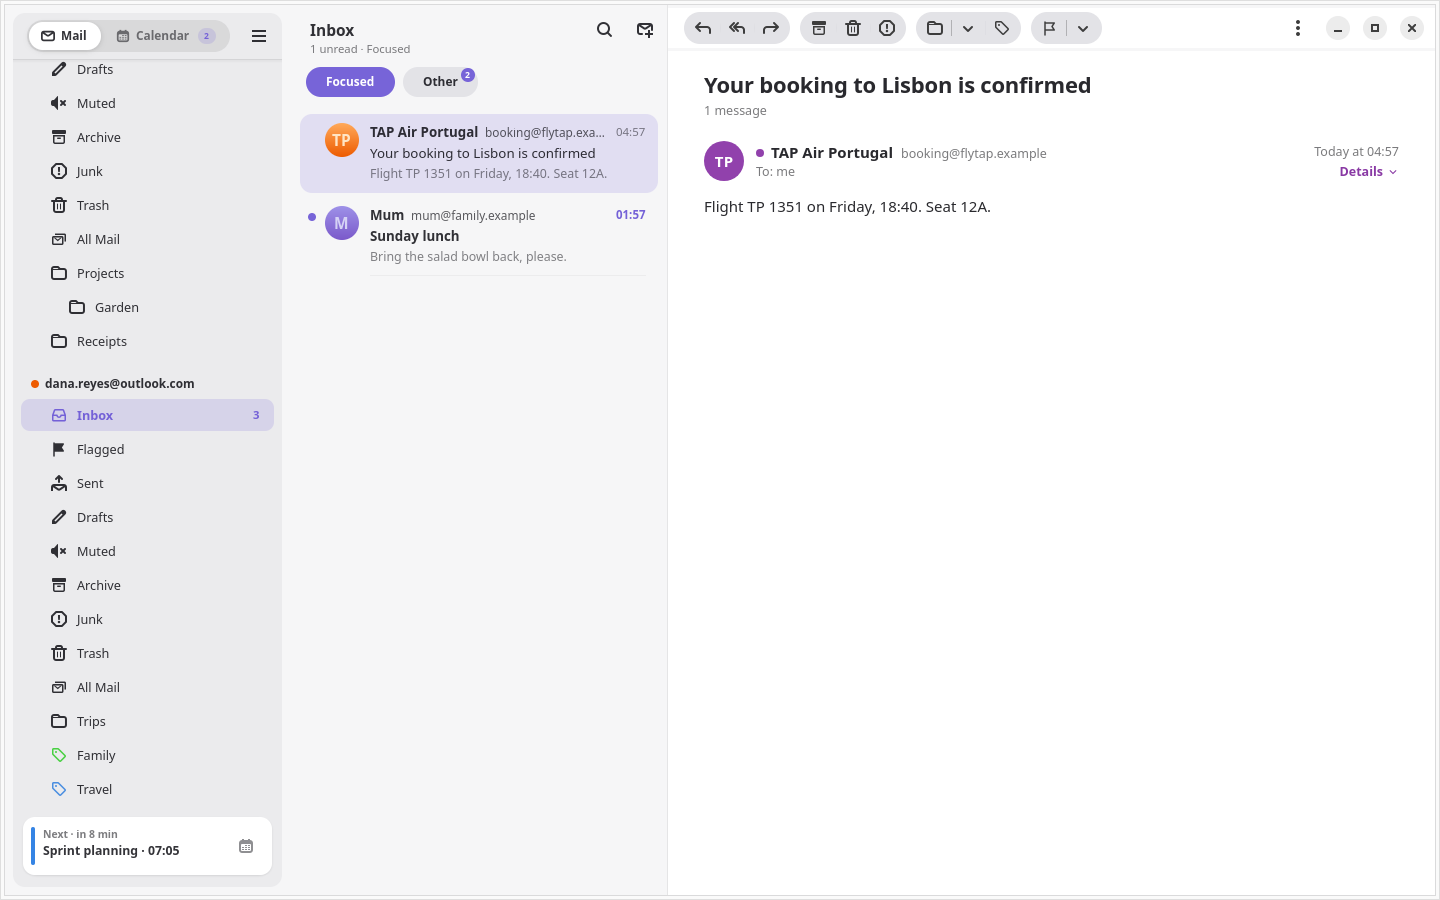The height and width of the screenshot is (900, 1440).
Task: Click the Move to folder icon
Action: [935, 28]
